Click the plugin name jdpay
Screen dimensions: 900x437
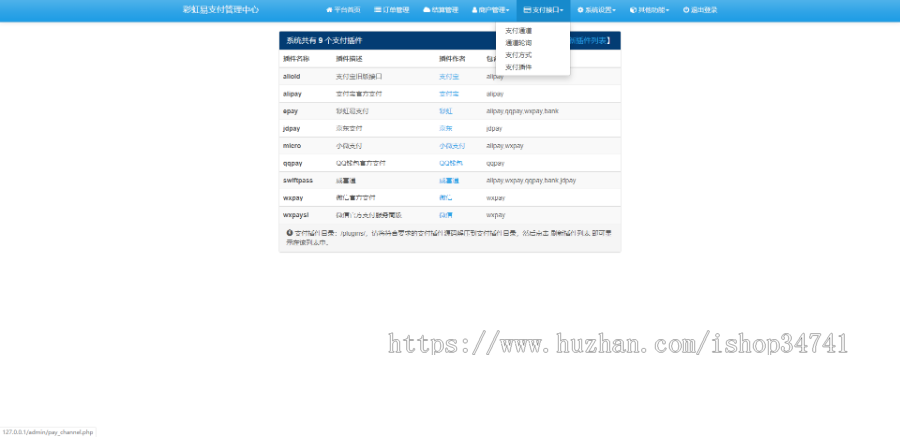(x=291, y=128)
